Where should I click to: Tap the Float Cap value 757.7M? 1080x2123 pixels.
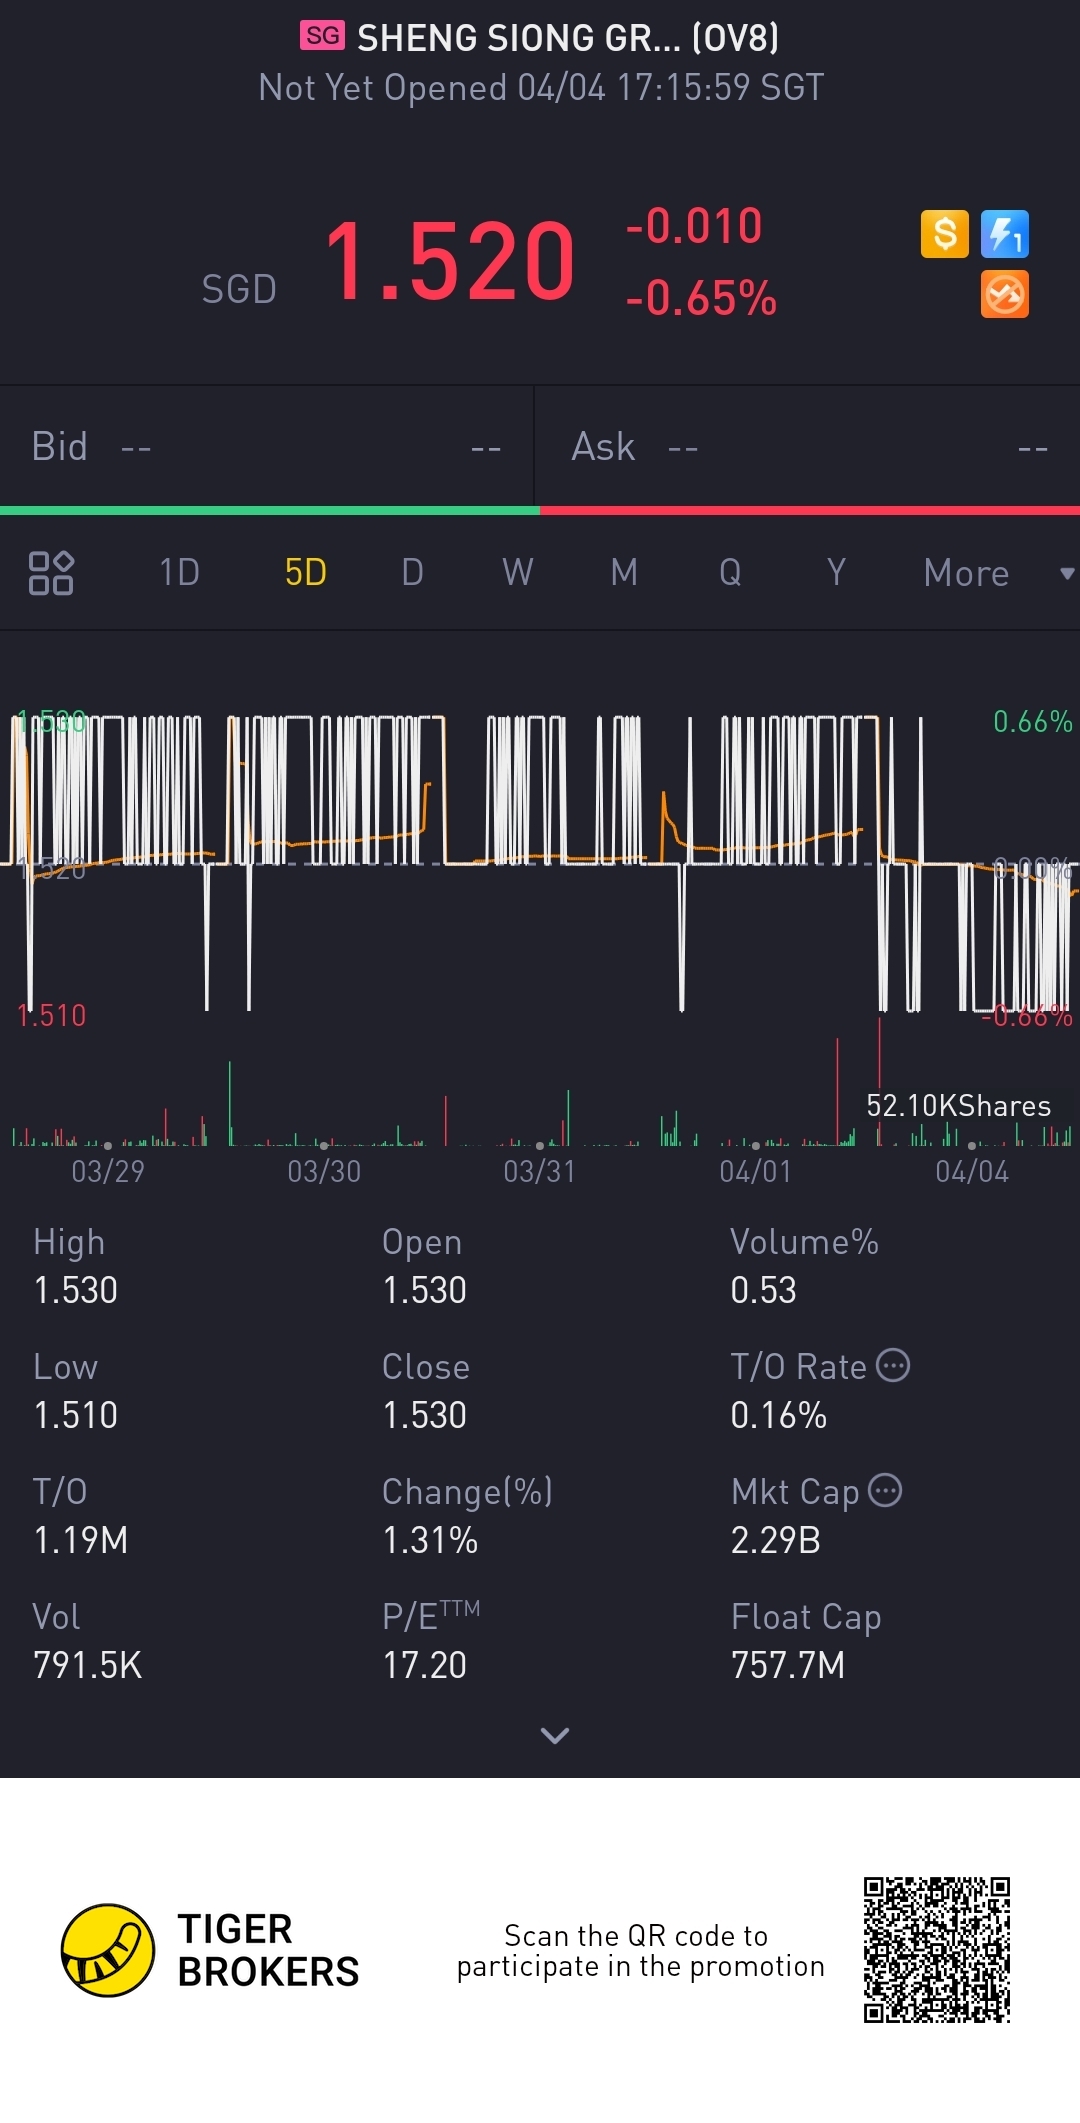tap(788, 1665)
